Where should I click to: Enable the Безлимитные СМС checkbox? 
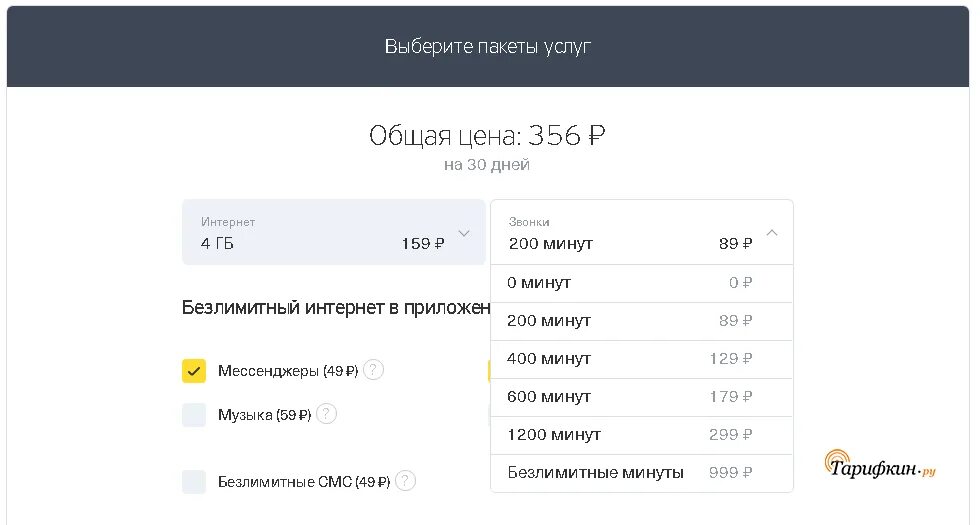coord(194,482)
